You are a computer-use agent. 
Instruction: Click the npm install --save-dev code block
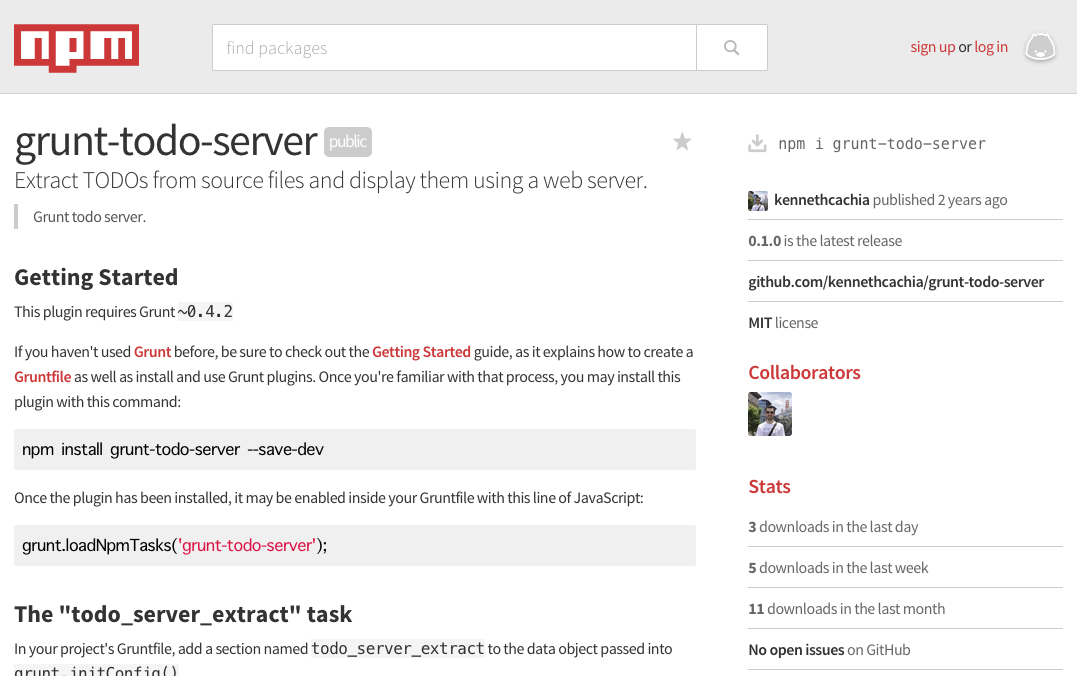[355, 449]
